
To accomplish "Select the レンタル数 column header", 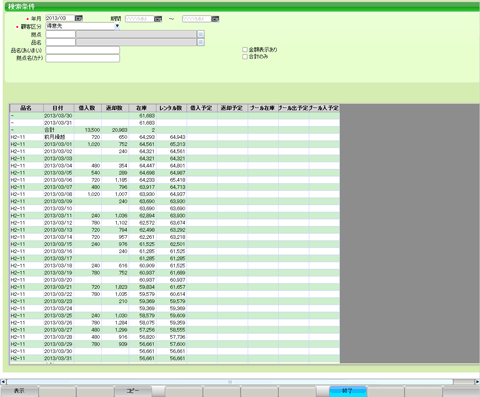I will 171,108.
